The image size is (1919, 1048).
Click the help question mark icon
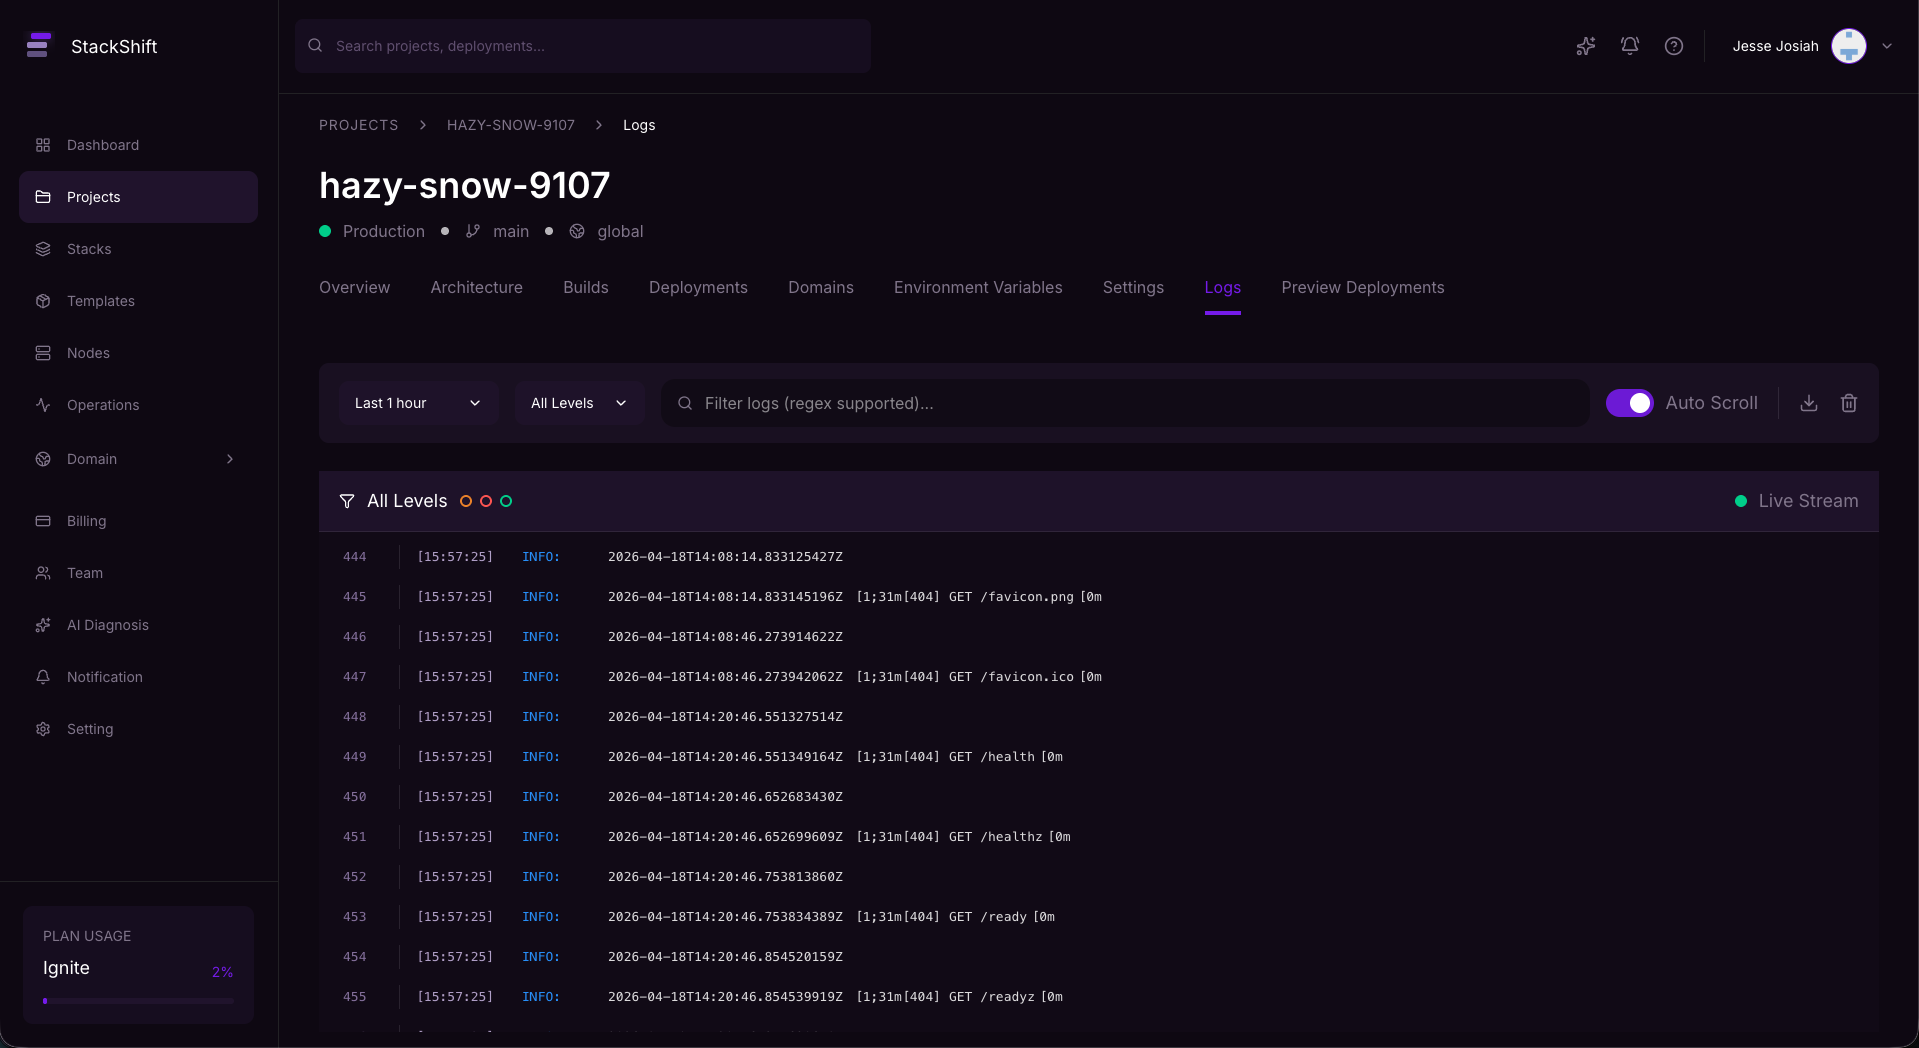[1674, 46]
